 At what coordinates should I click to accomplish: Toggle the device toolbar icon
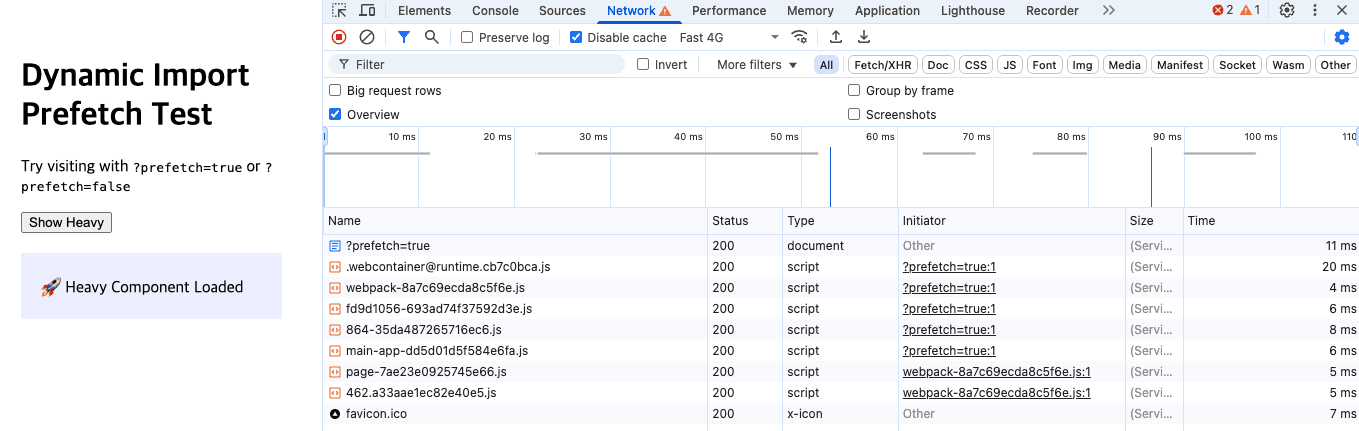tap(367, 11)
